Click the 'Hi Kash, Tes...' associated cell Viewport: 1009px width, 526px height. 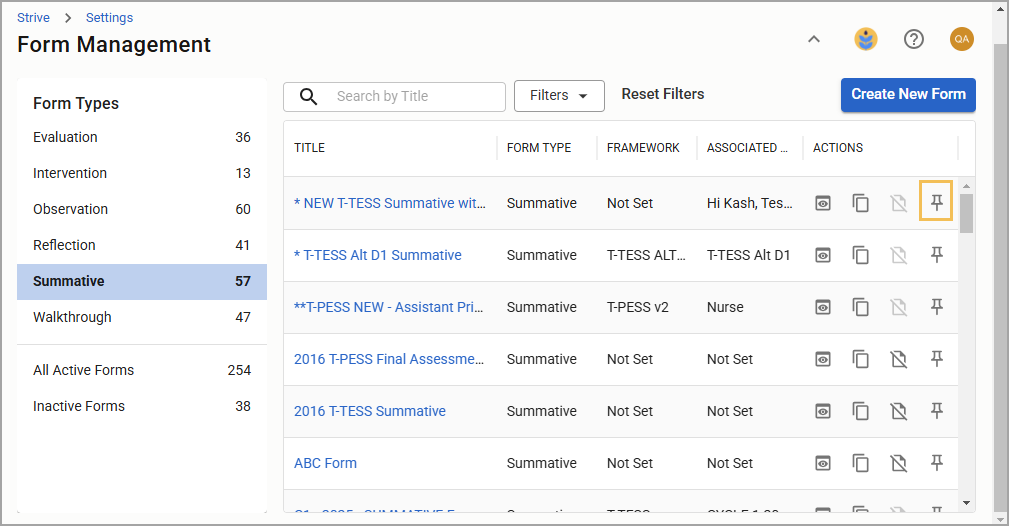point(750,203)
